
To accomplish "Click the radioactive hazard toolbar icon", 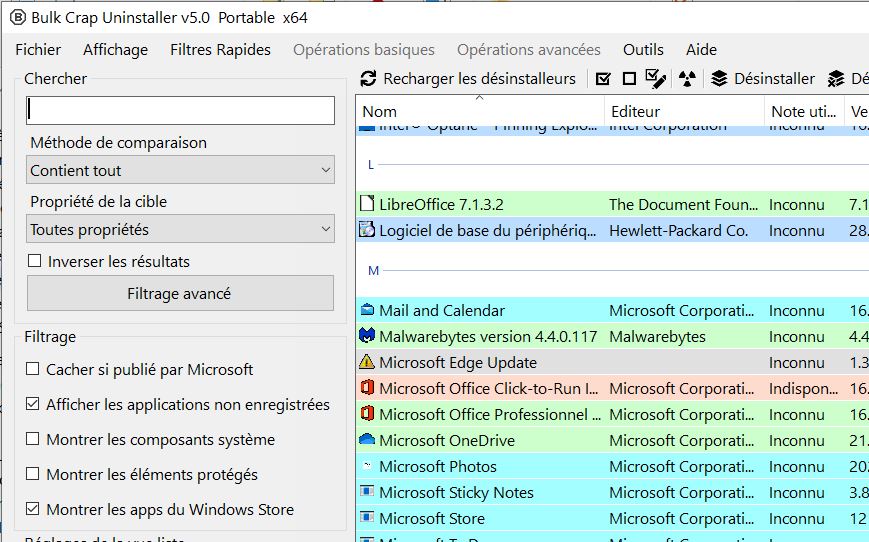I will tap(687, 79).
